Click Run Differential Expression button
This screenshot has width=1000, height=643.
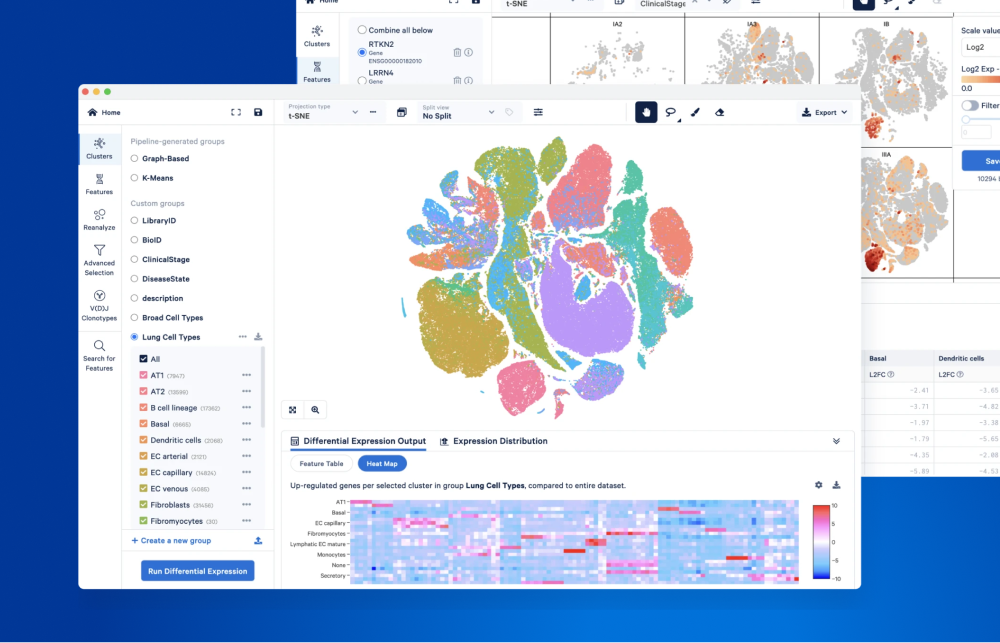(x=198, y=571)
